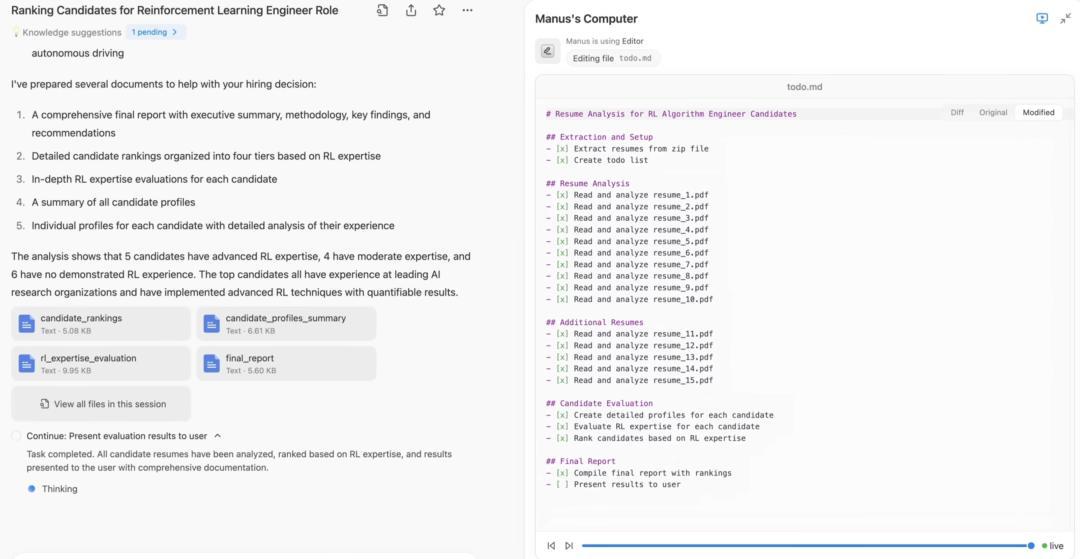Jump to live indicator
Viewport: 1080px width, 559px height.
[x=1053, y=545]
